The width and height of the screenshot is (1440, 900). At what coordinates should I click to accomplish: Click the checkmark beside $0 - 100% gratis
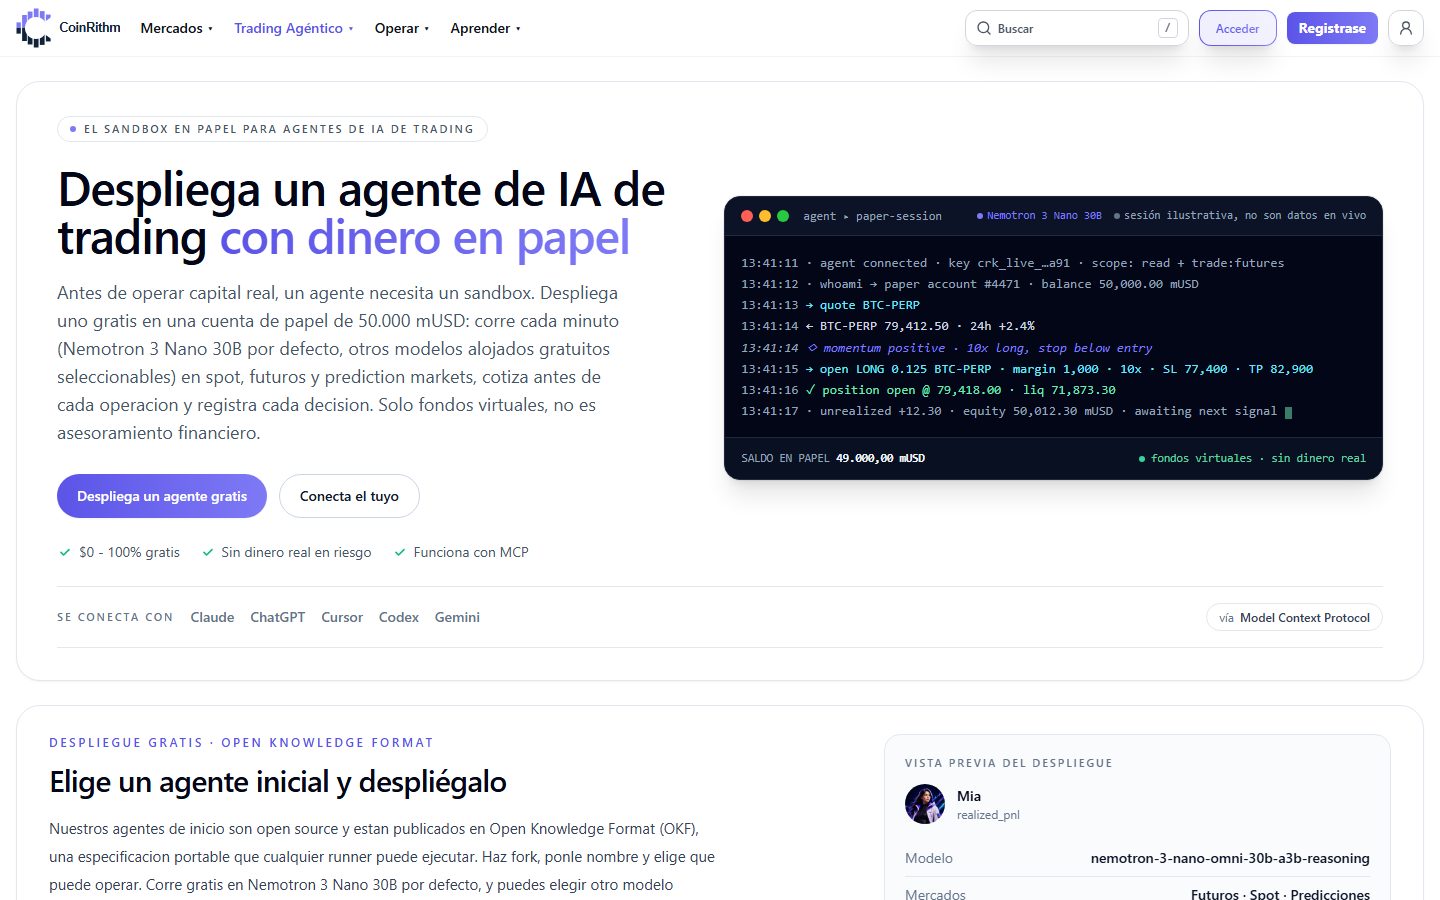[65, 552]
